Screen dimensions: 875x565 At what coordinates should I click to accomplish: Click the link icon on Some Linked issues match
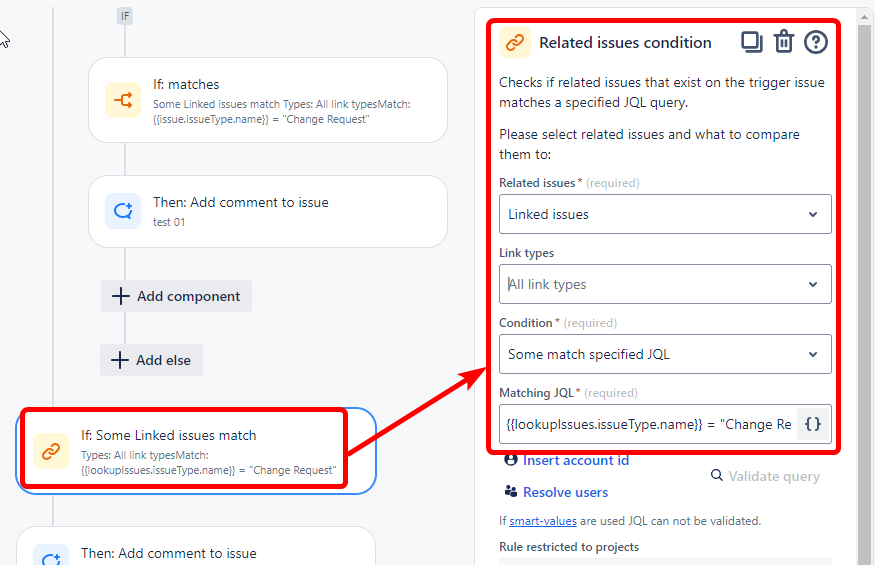pos(51,451)
